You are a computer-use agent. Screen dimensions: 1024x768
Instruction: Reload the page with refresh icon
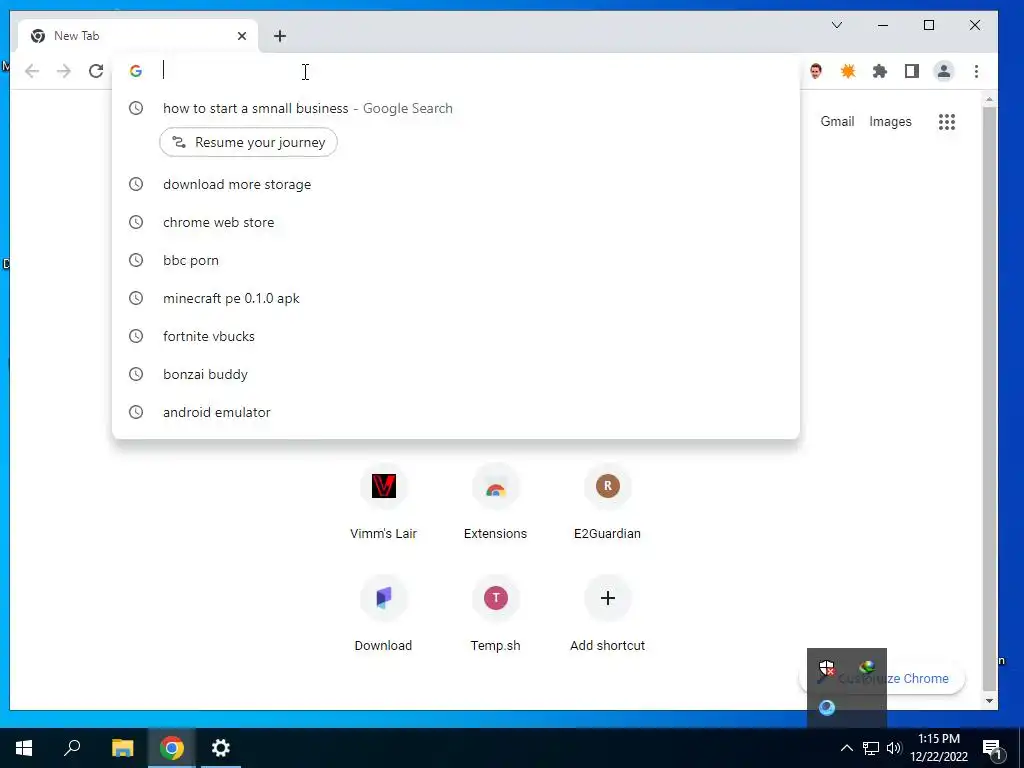pos(96,71)
